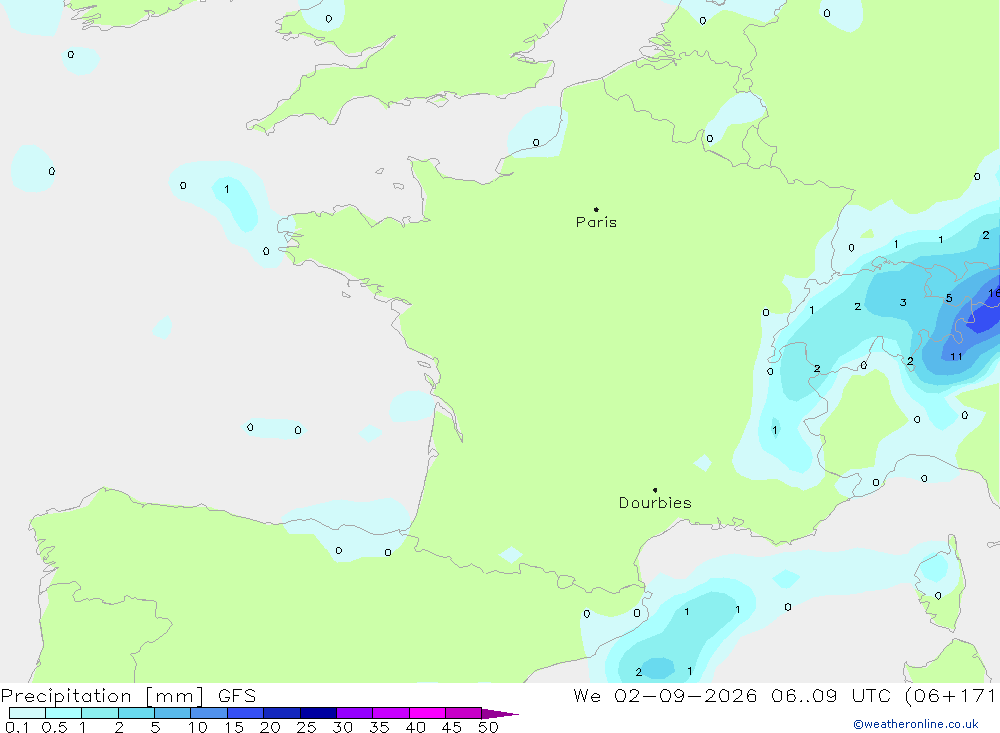
Task: Click the '50' legend scale label
Action: pos(489,727)
